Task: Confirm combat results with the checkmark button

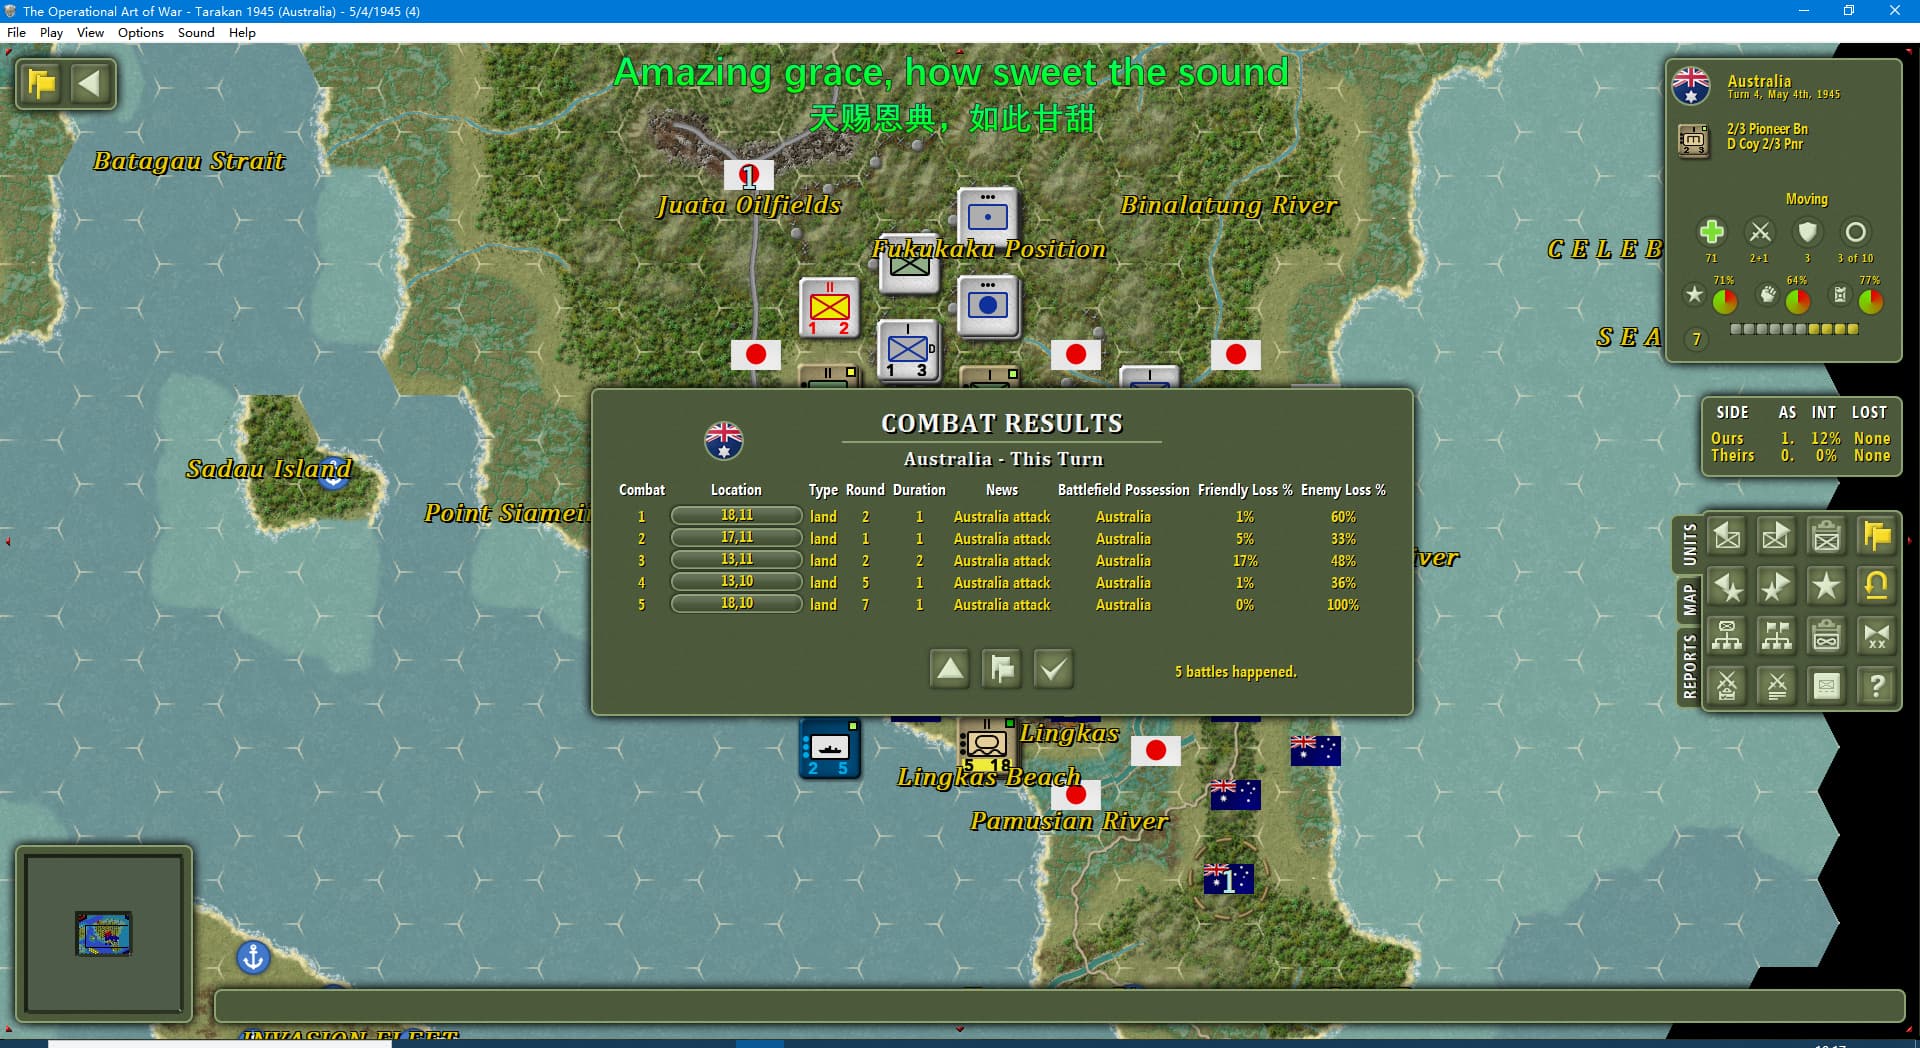Action: point(1053,669)
